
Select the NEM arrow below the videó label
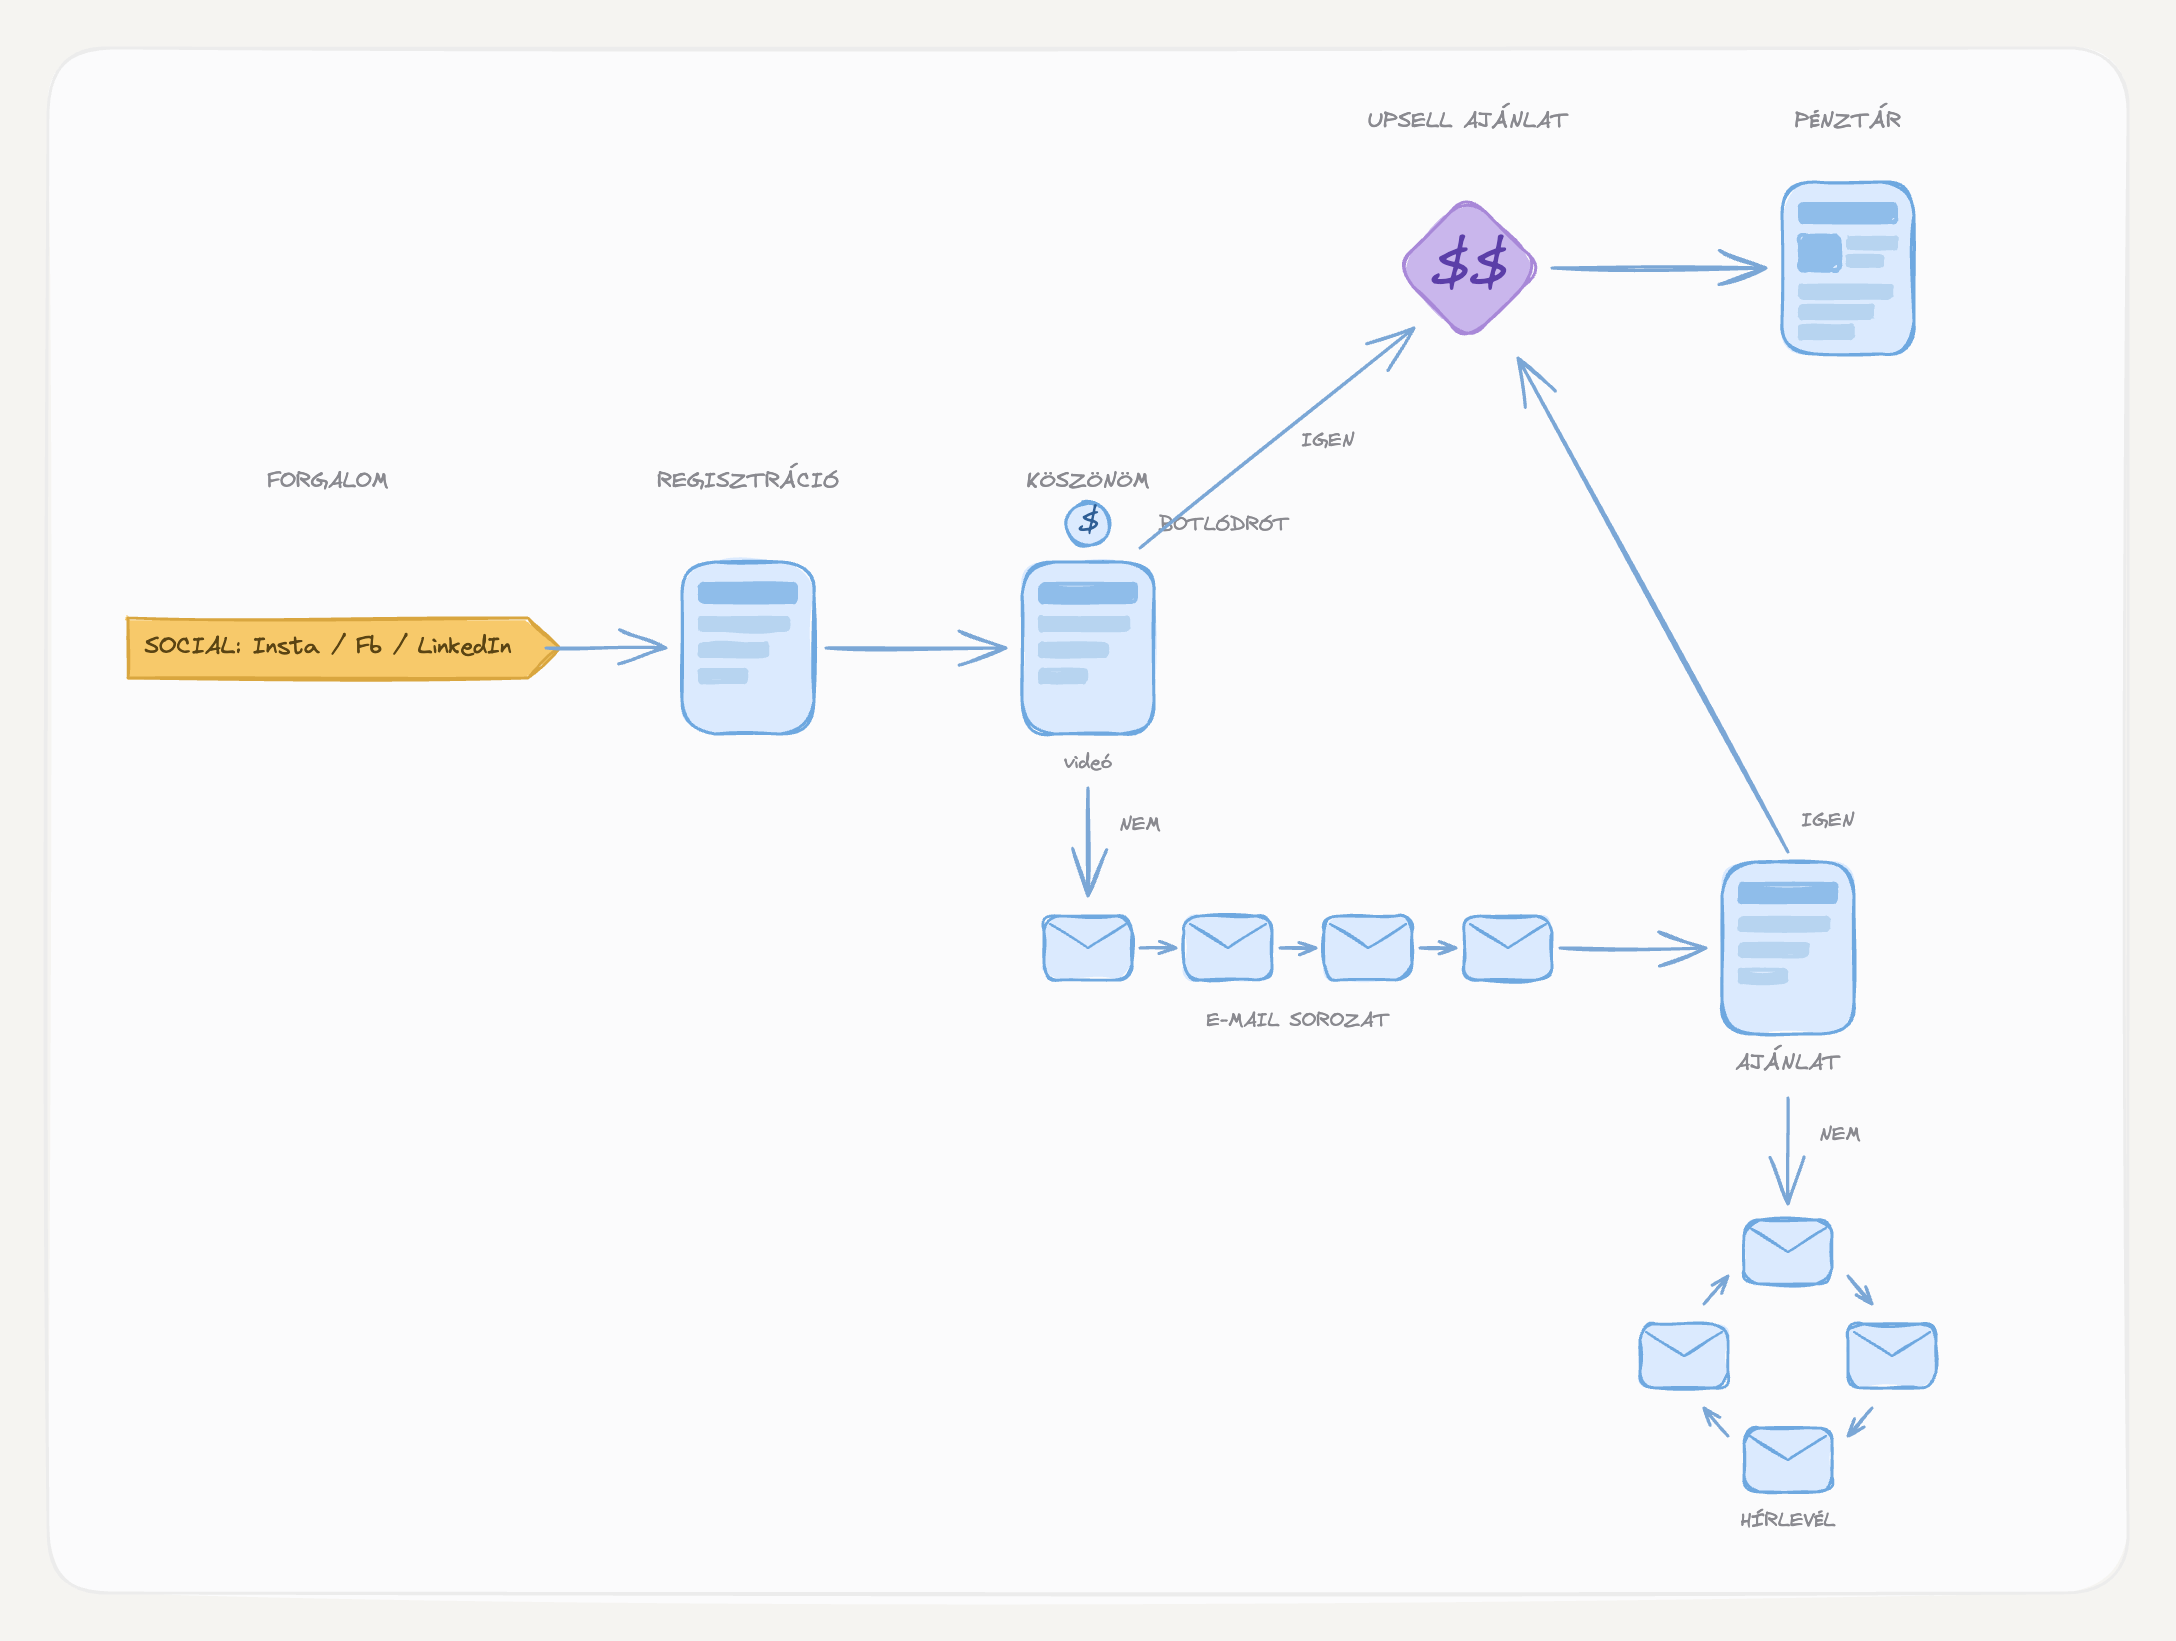pos(1088,842)
